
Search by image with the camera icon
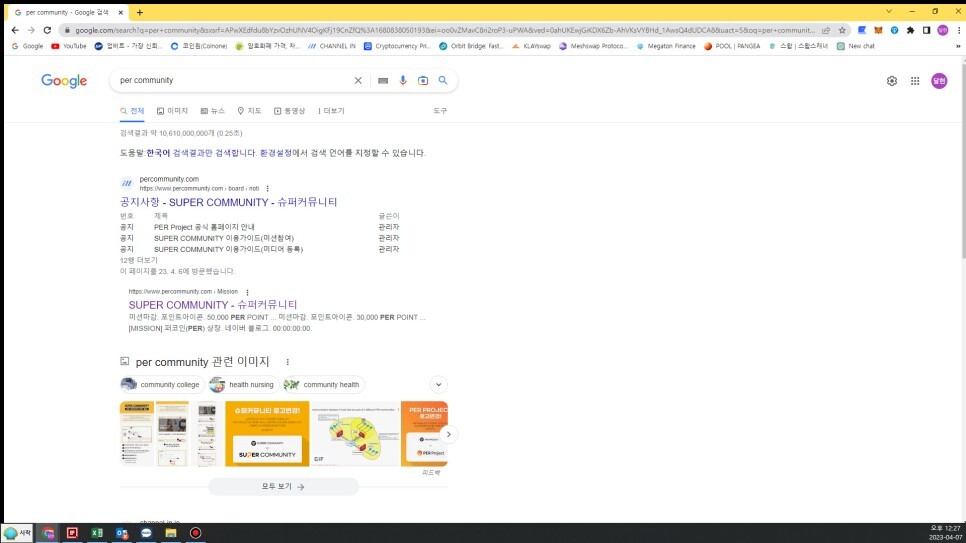(423, 80)
